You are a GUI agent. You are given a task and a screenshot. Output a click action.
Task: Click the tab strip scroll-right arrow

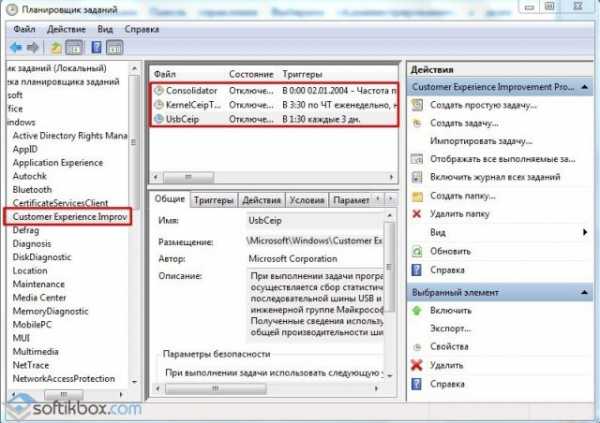coord(390,198)
